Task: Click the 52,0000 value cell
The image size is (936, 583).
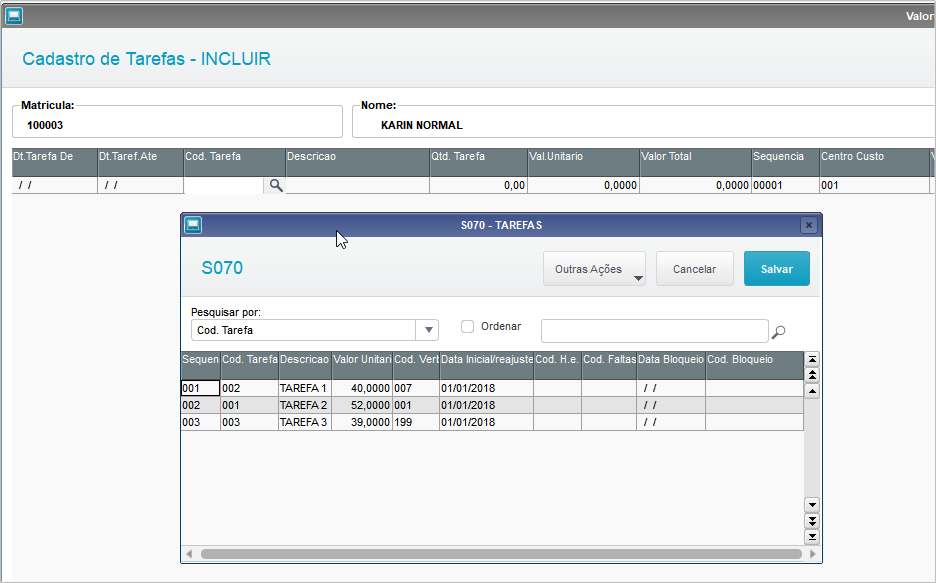Action: tap(362, 405)
